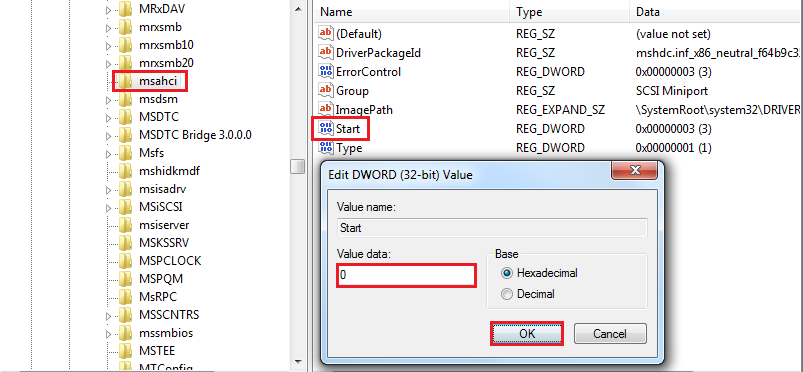Click the MSSCNTRS folder icon
803x372 pixels.
(x=125, y=315)
